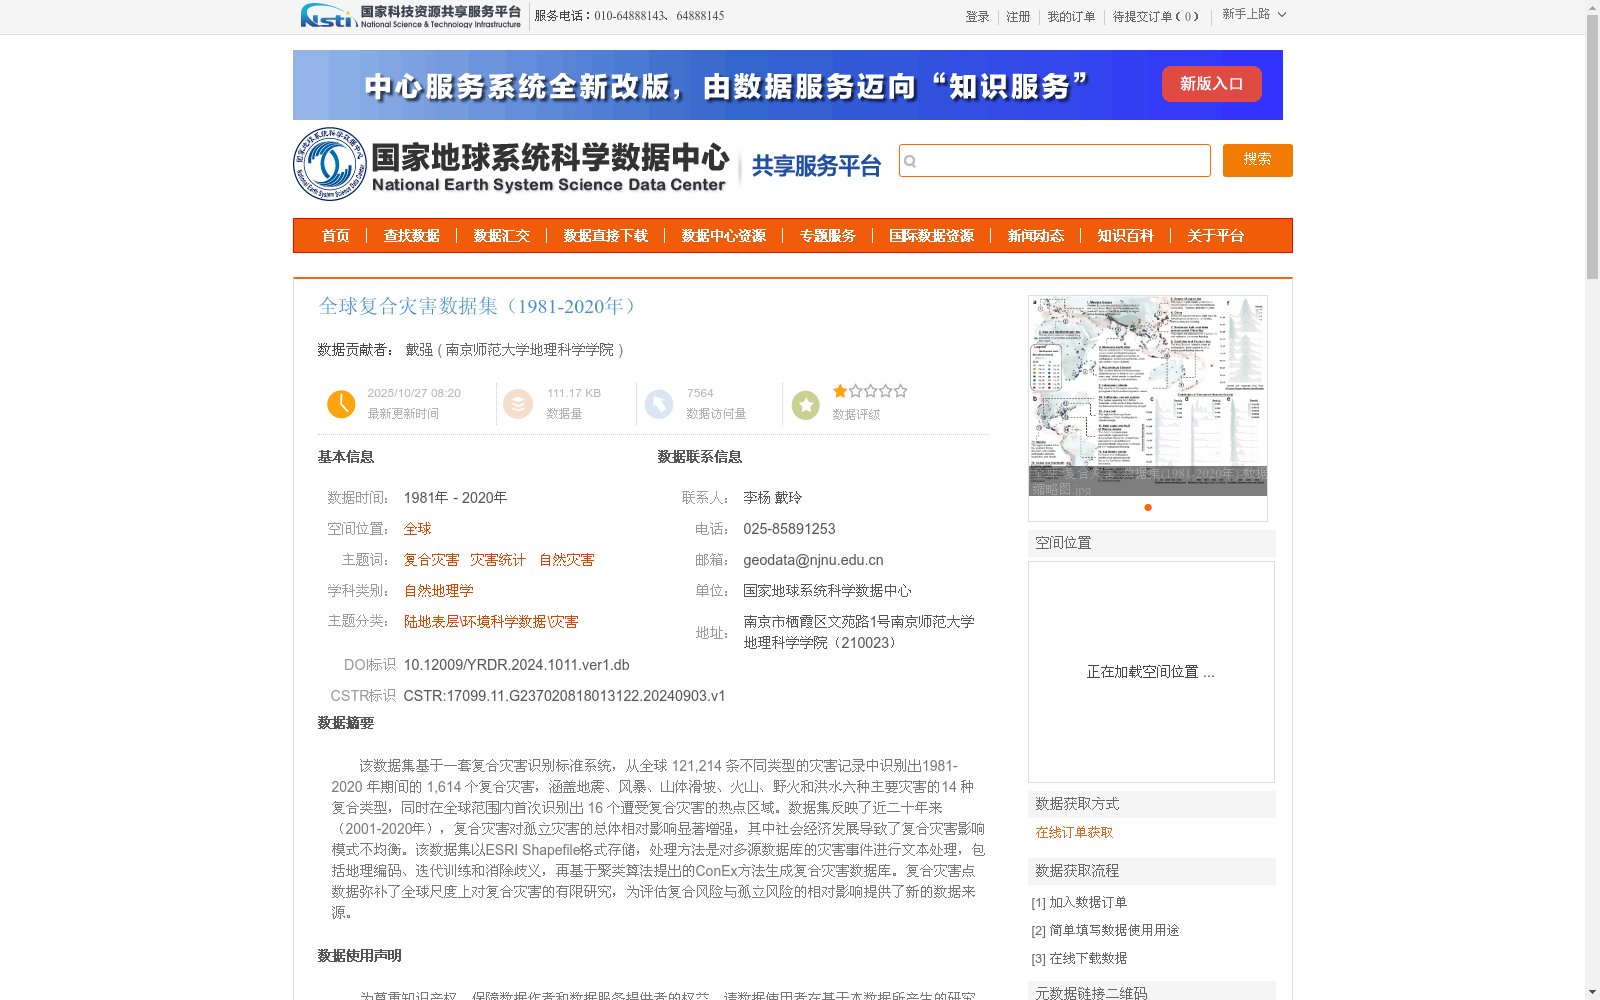Viewport: 1600px width, 1000px height.
Task: Open the 数据汇交 menu item
Action: pos(502,236)
